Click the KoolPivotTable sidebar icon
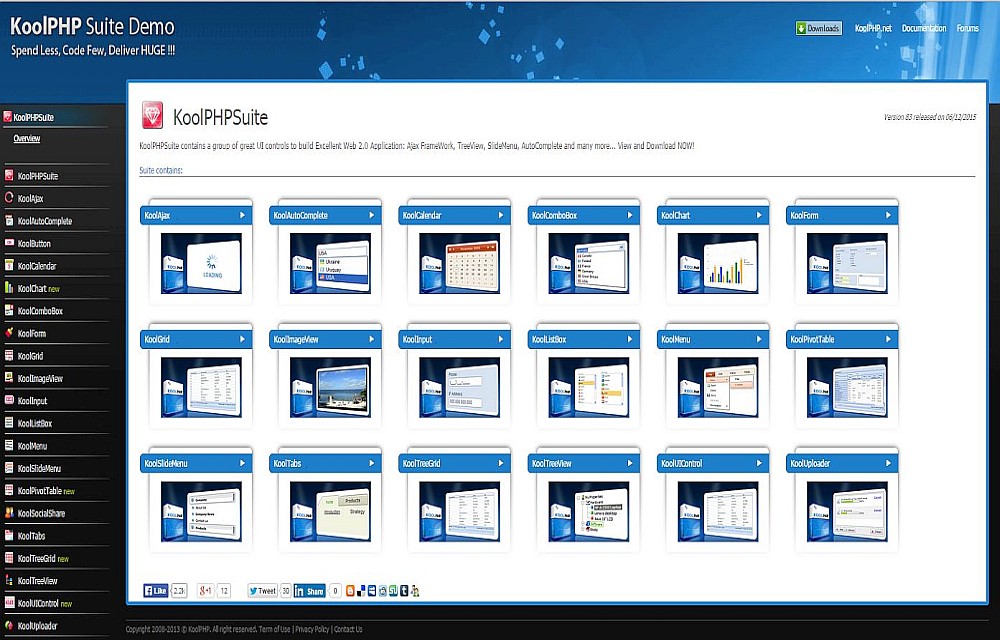Image resolution: width=1000 pixels, height=640 pixels. pos(9,490)
